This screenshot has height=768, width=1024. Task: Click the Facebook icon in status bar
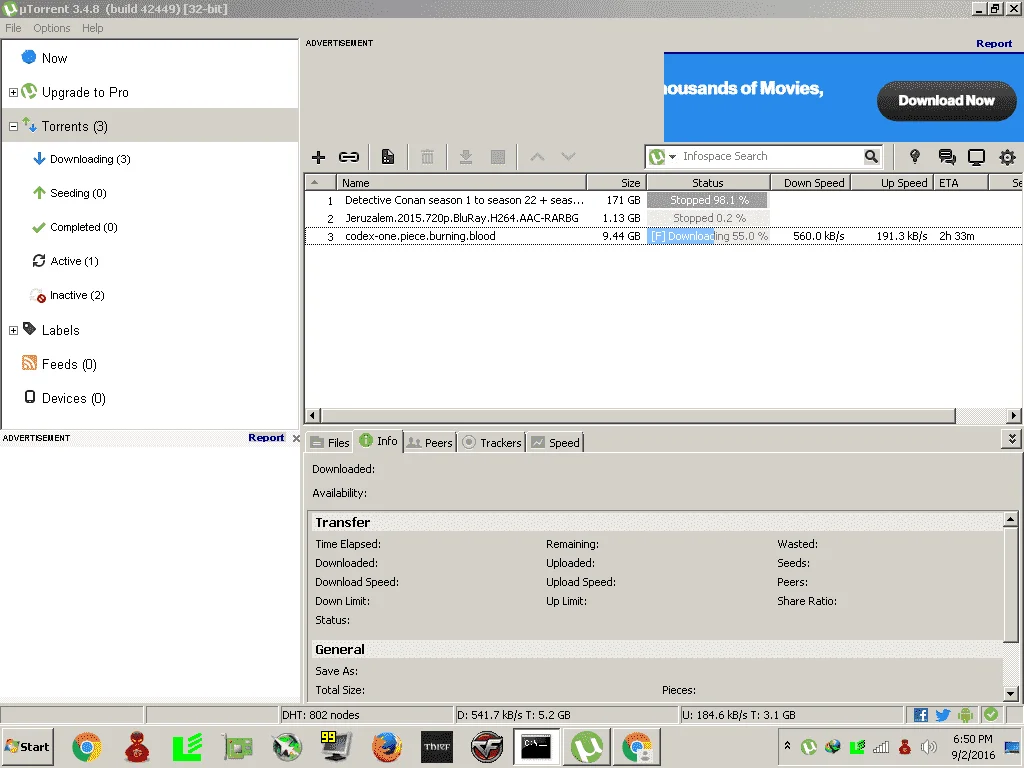coord(921,715)
